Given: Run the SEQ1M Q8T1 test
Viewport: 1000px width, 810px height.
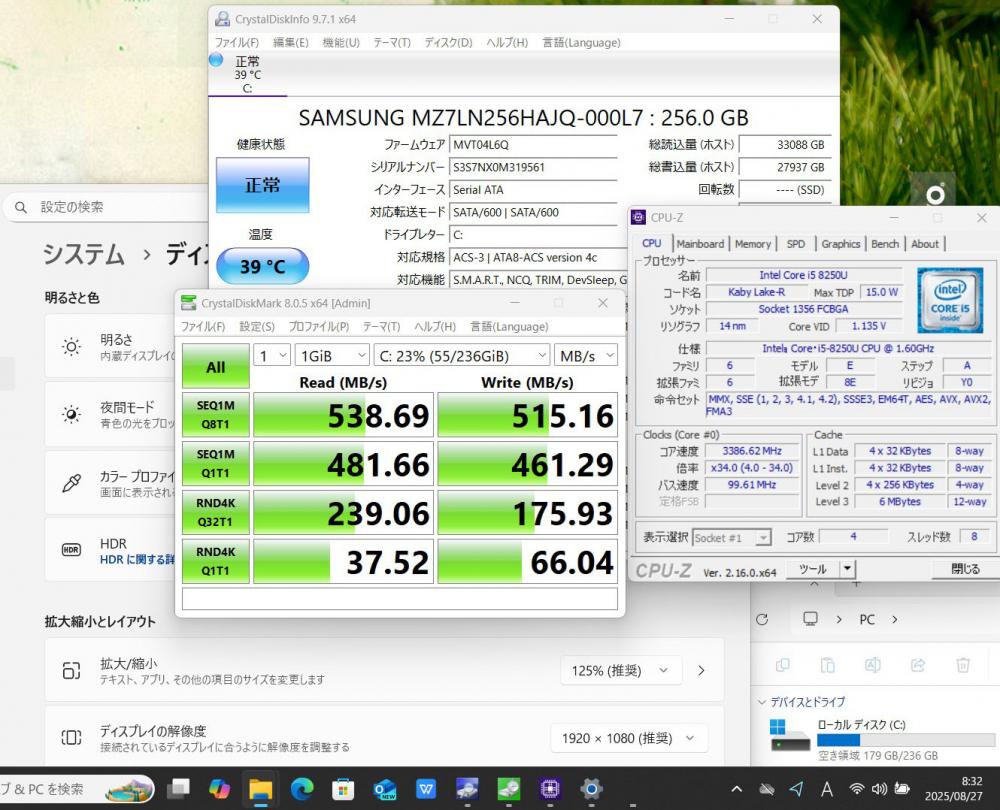Looking at the screenshot, I should (x=216, y=415).
